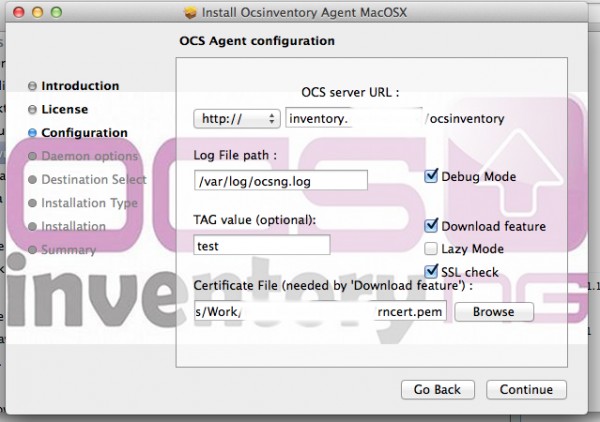Viewport: 600px width, 422px height.
Task: Focus the OCS server URL host field
Action: [354, 119]
